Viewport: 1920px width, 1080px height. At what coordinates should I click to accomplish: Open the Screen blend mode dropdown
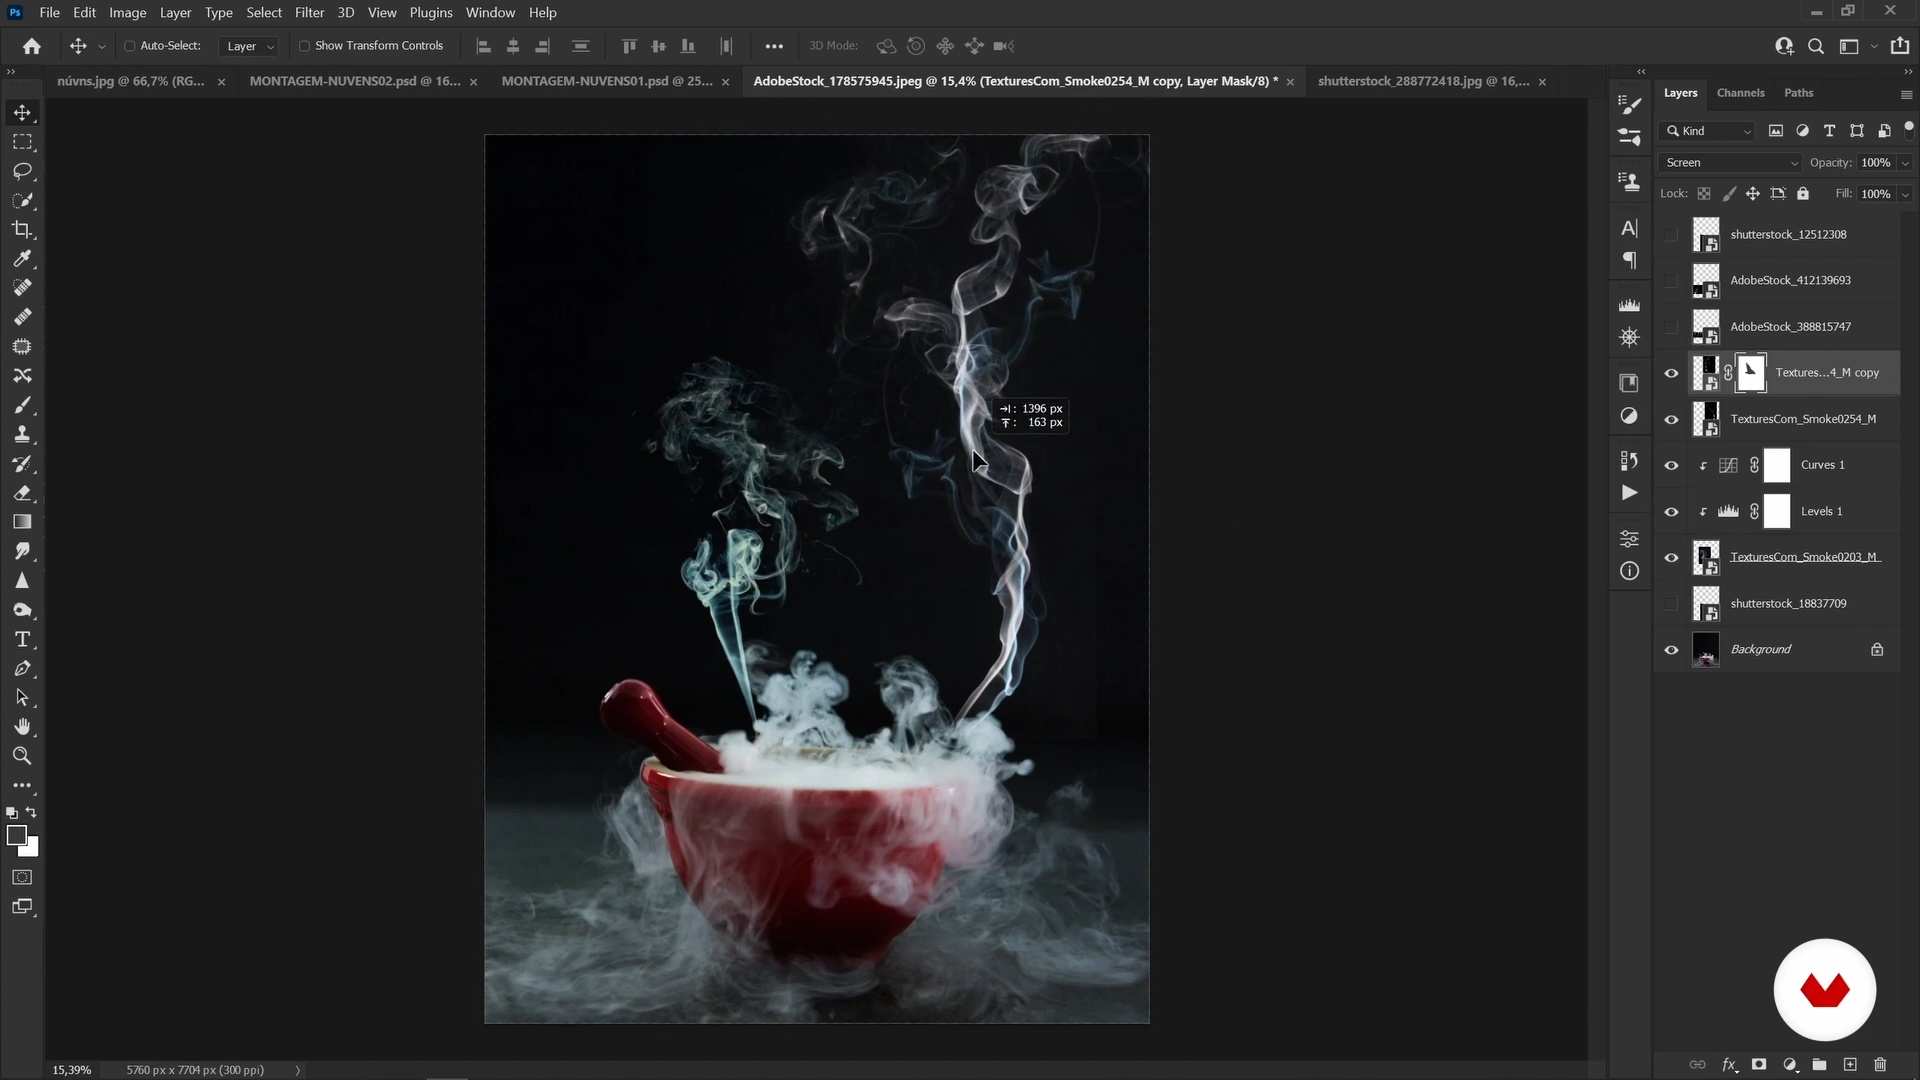[1730, 163]
